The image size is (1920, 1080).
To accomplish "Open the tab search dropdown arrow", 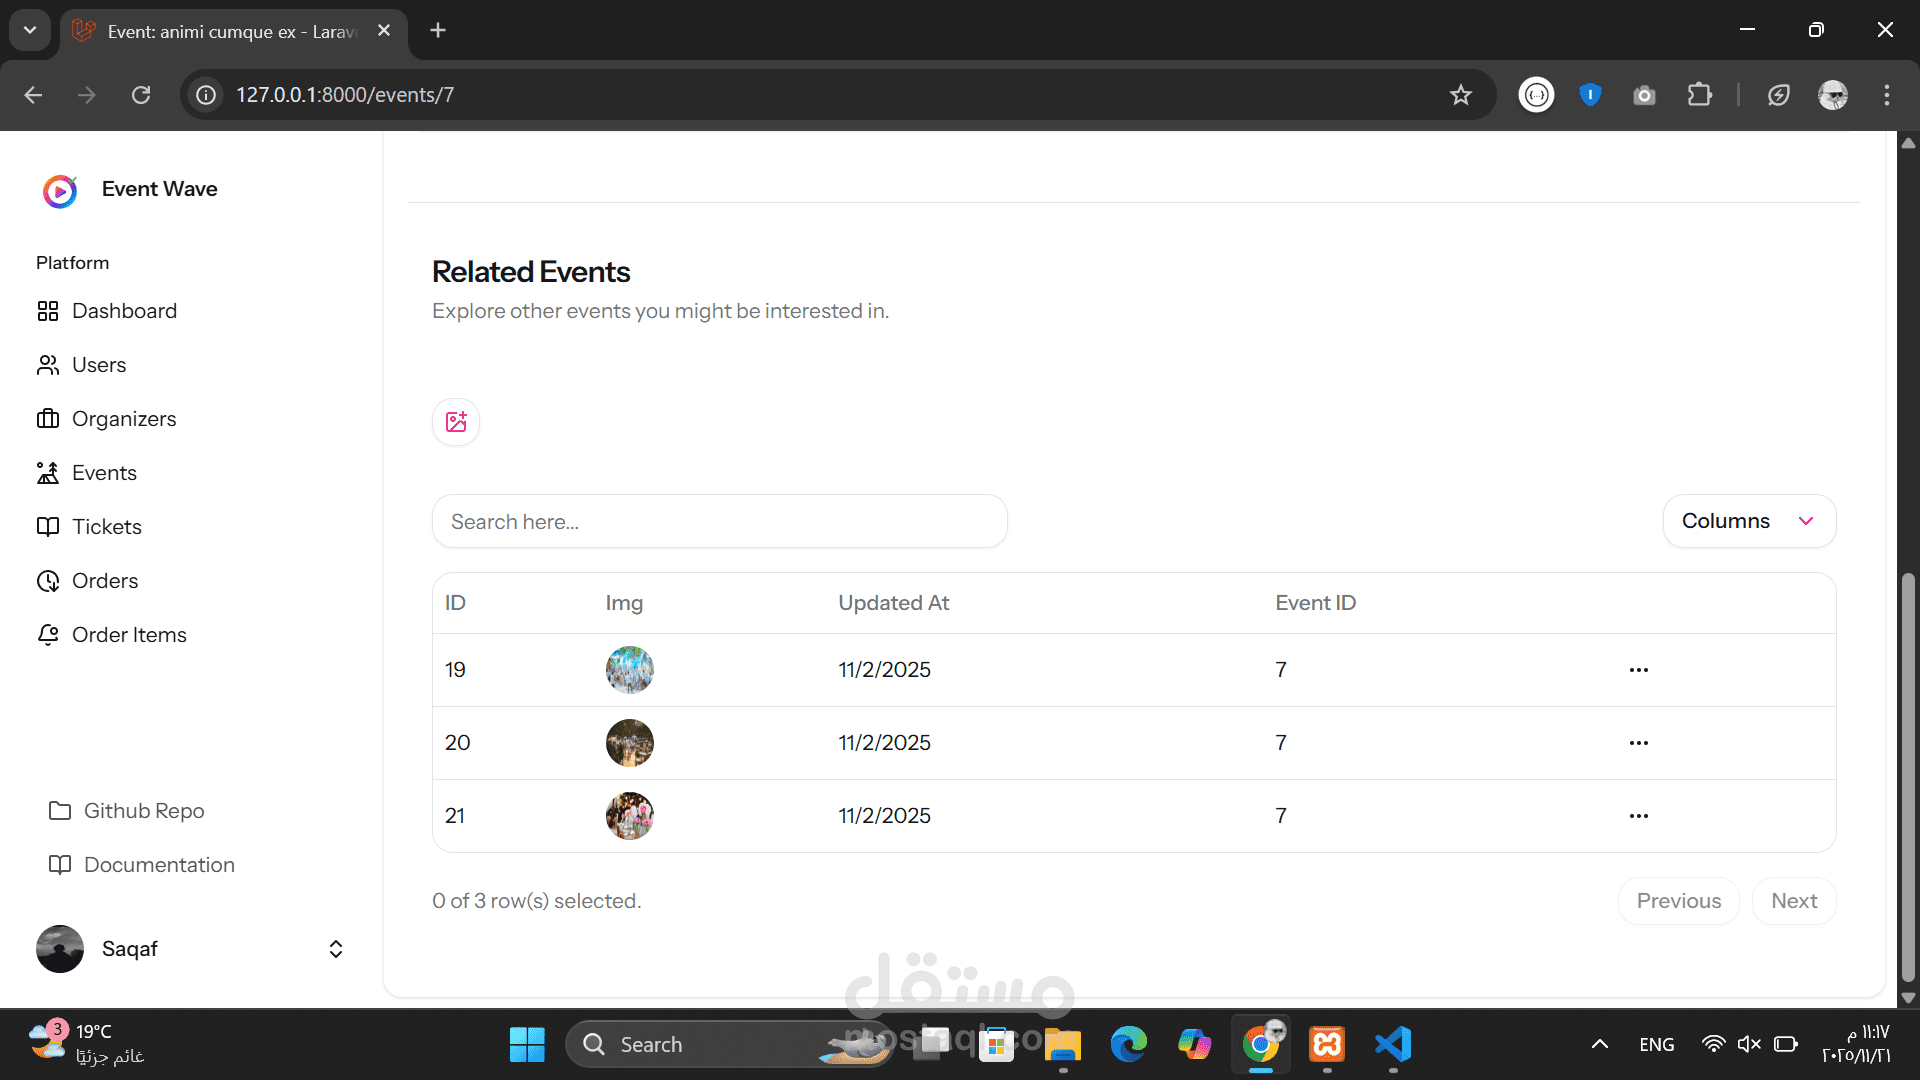I will pyautogui.click(x=30, y=30).
